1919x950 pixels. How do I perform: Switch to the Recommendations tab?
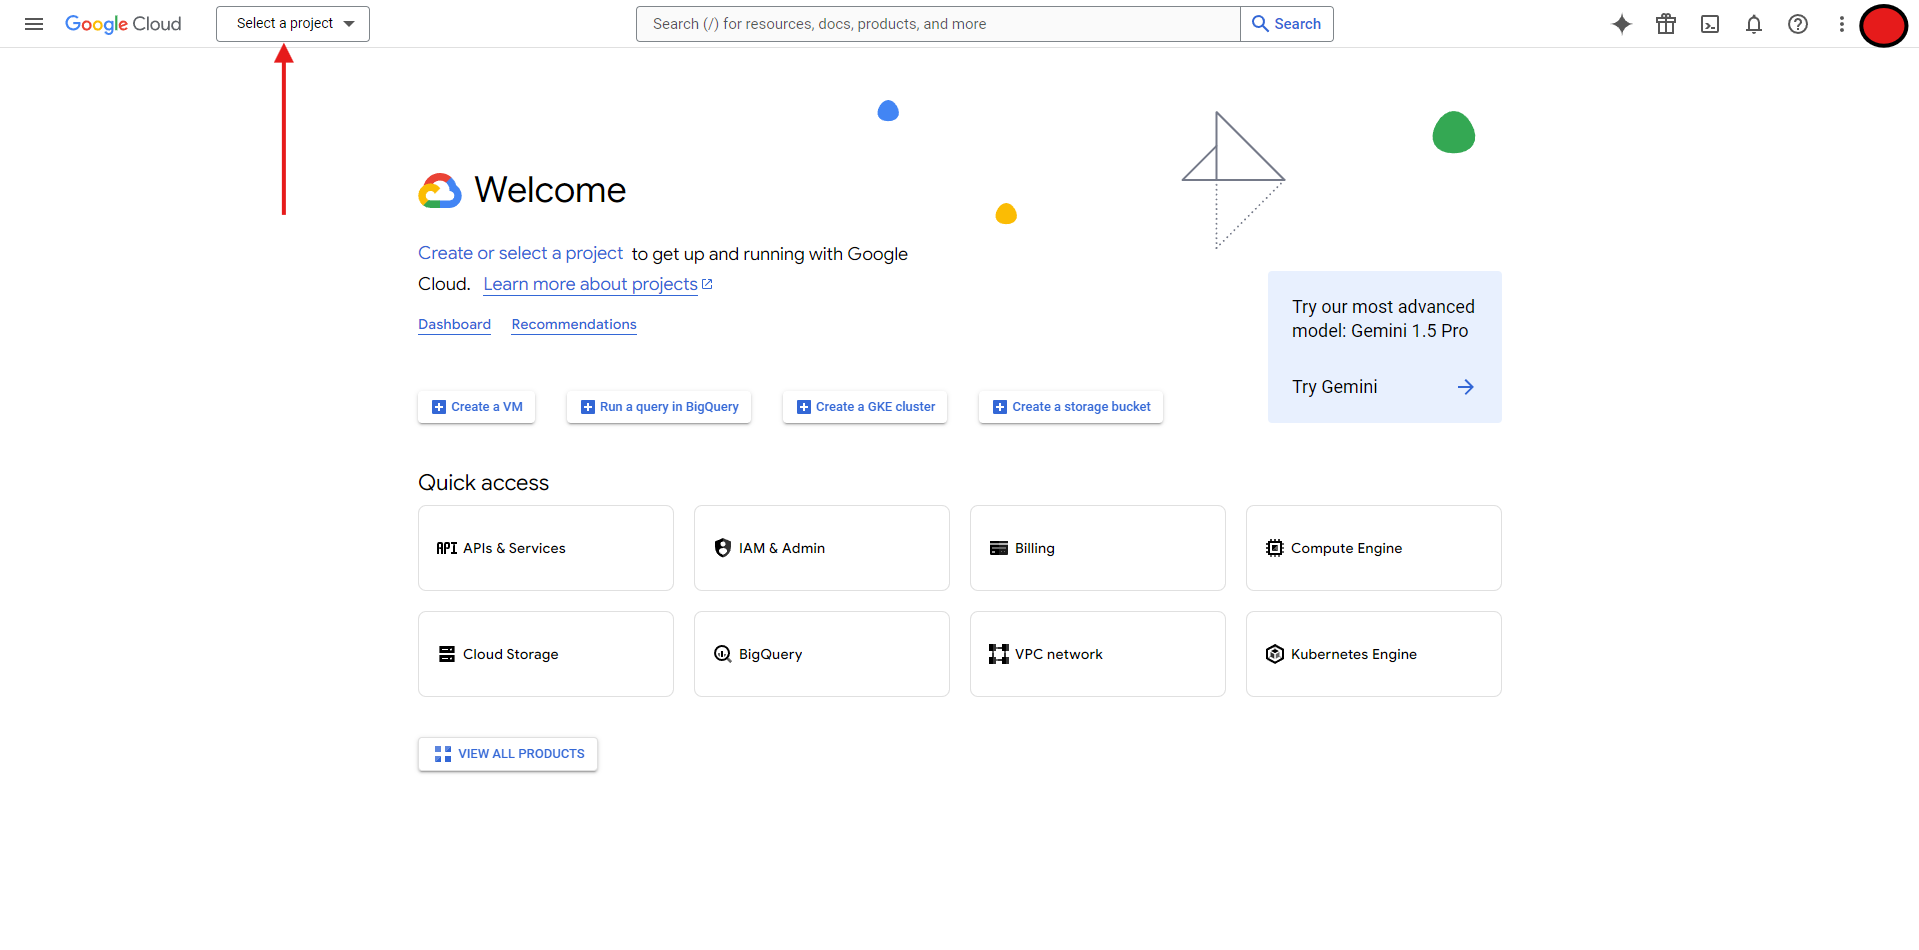click(x=574, y=324)
